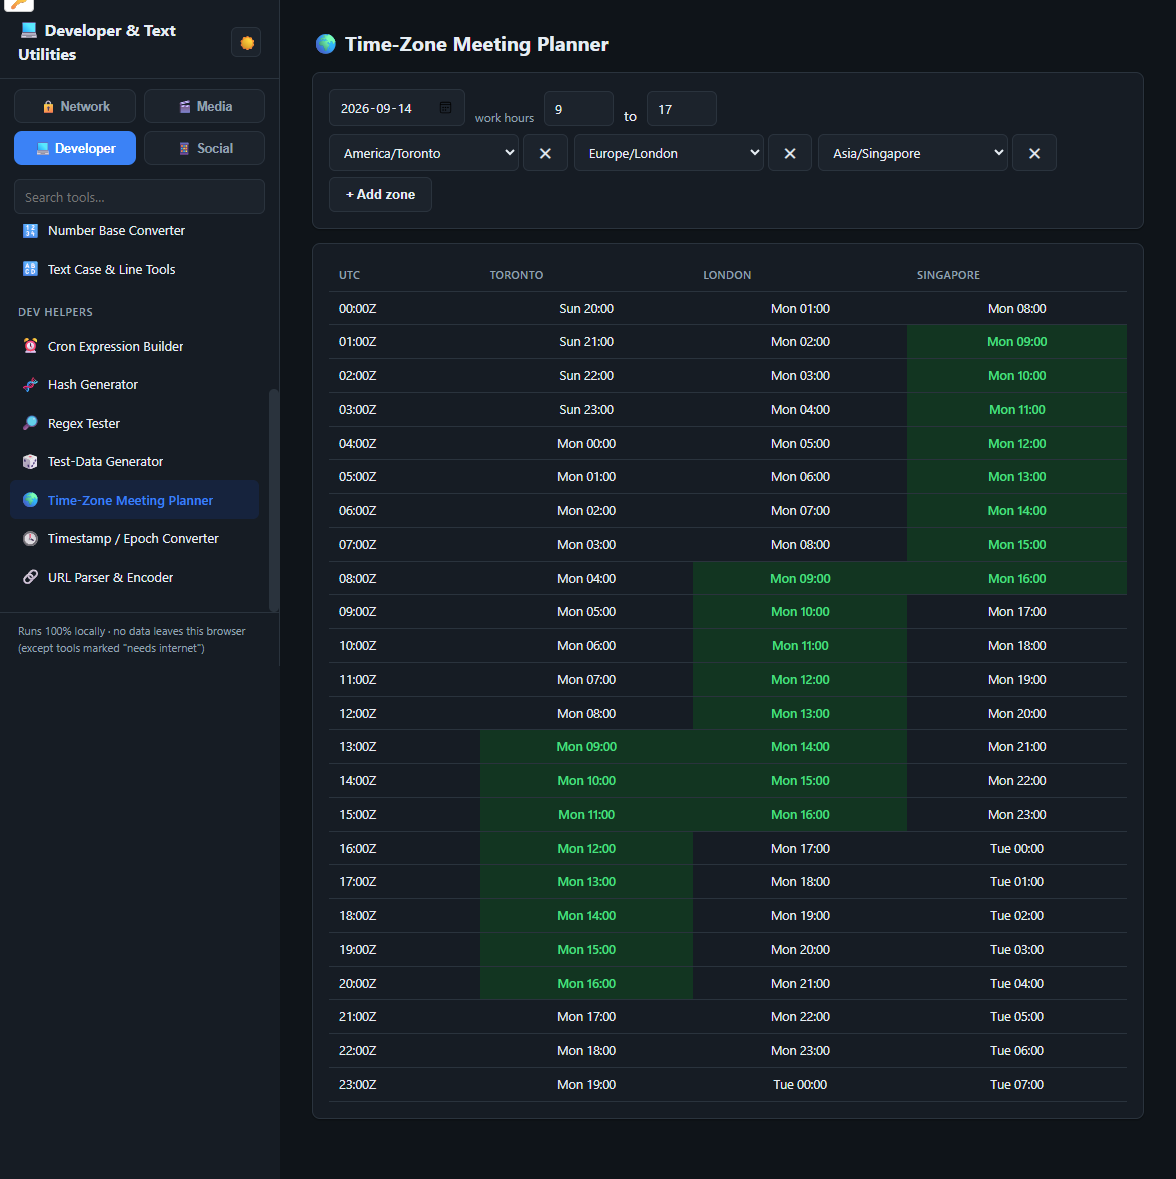Screen dimensions: 1176x1179
Task: Click the Time-Zone Meeting Planner globe icon in sidebar
Action: (30, 500)
